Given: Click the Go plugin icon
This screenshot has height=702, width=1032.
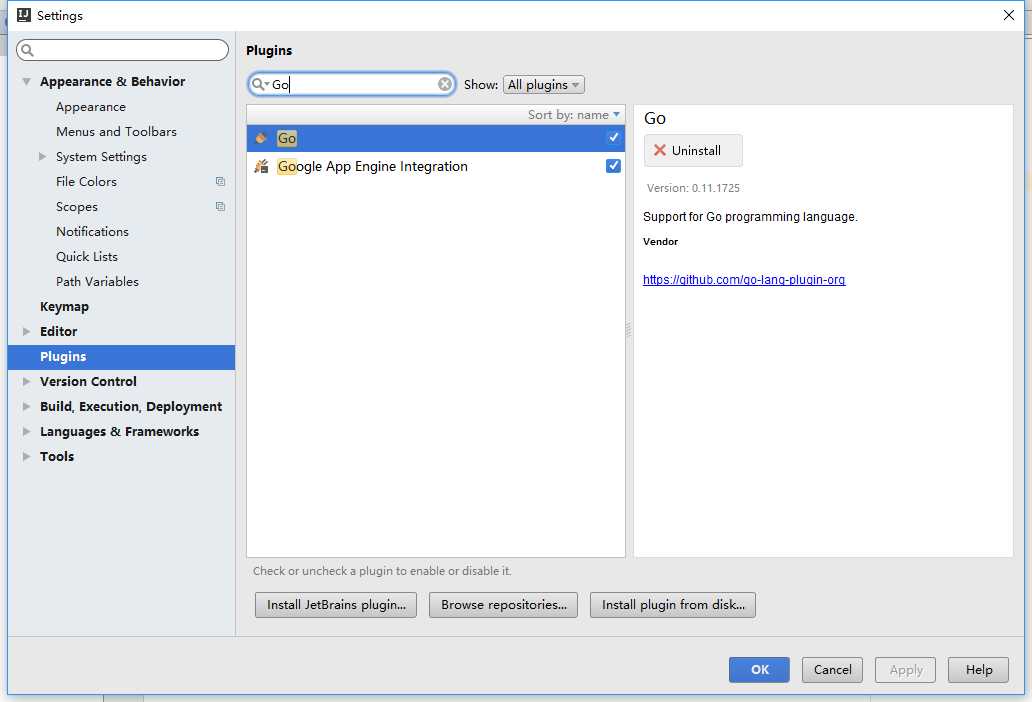Looking at the screenshot, I should tap(261, 138).
